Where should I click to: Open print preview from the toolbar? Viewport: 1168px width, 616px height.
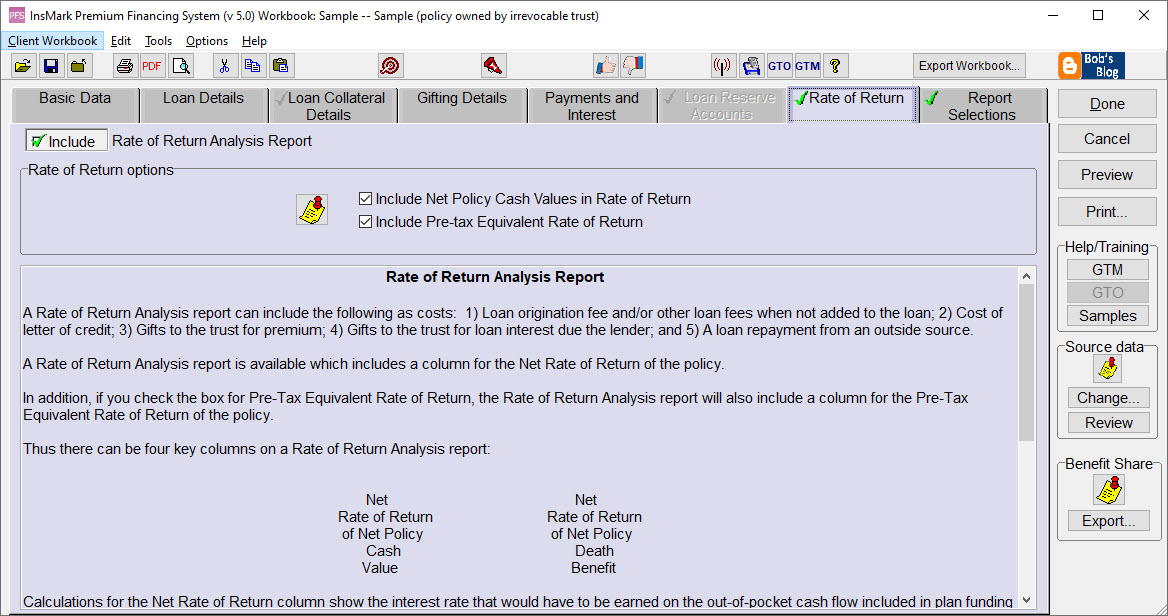click(181, 65)
